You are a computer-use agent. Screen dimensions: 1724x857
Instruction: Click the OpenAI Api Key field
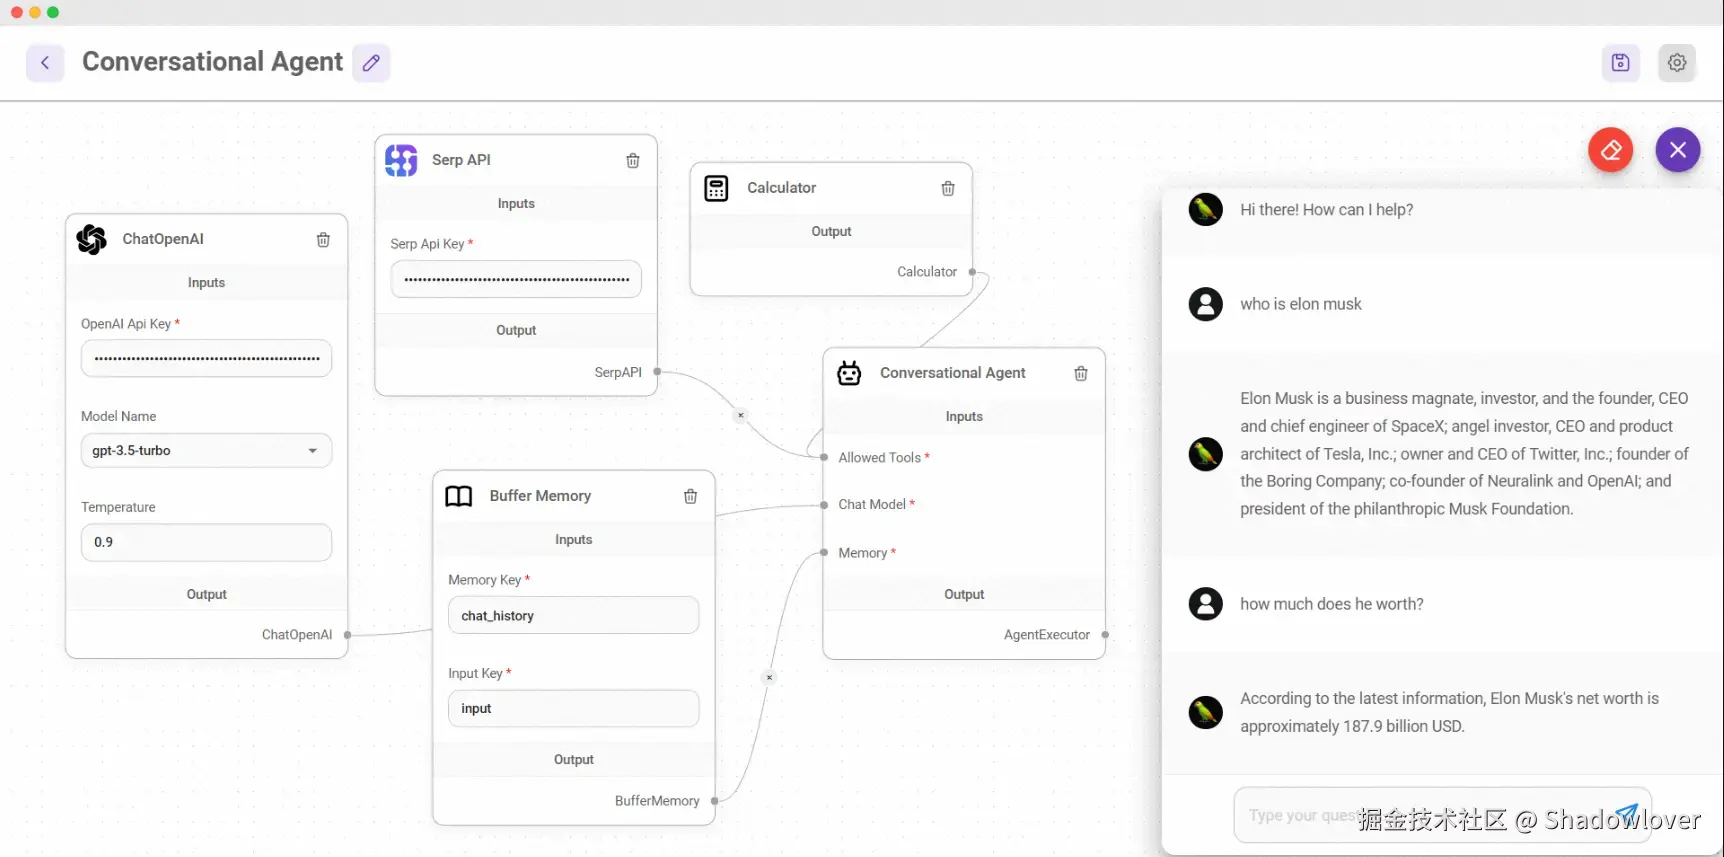pyautogui.click(x=206, y=359)
